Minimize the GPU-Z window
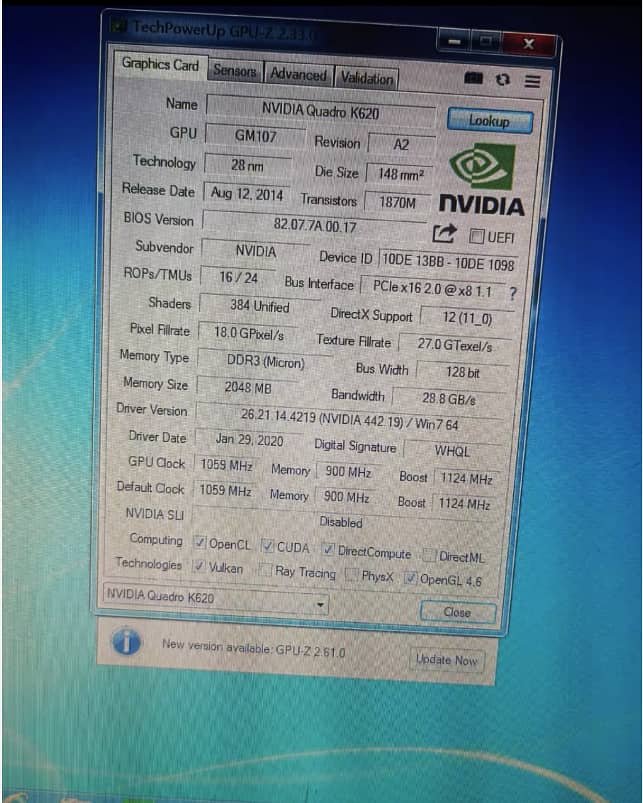The height and width of the screenshot is (803, 643). coord(454,40)
